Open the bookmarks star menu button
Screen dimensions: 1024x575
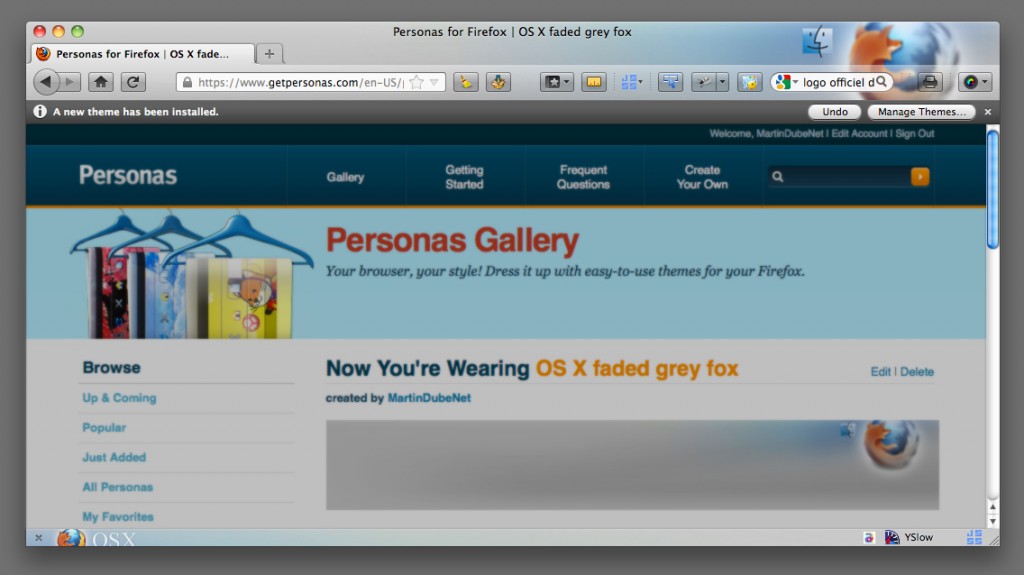coord(557,82)
